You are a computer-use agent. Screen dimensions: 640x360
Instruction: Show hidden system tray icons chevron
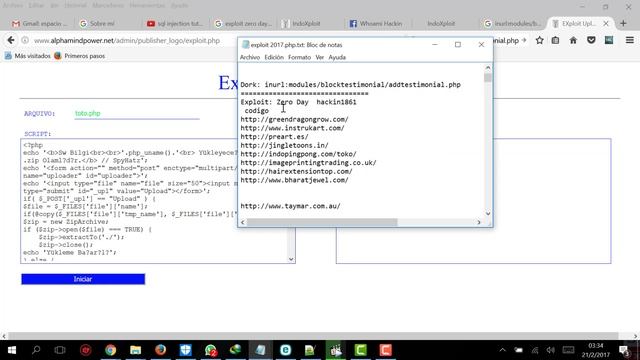(x=502, y=350)
